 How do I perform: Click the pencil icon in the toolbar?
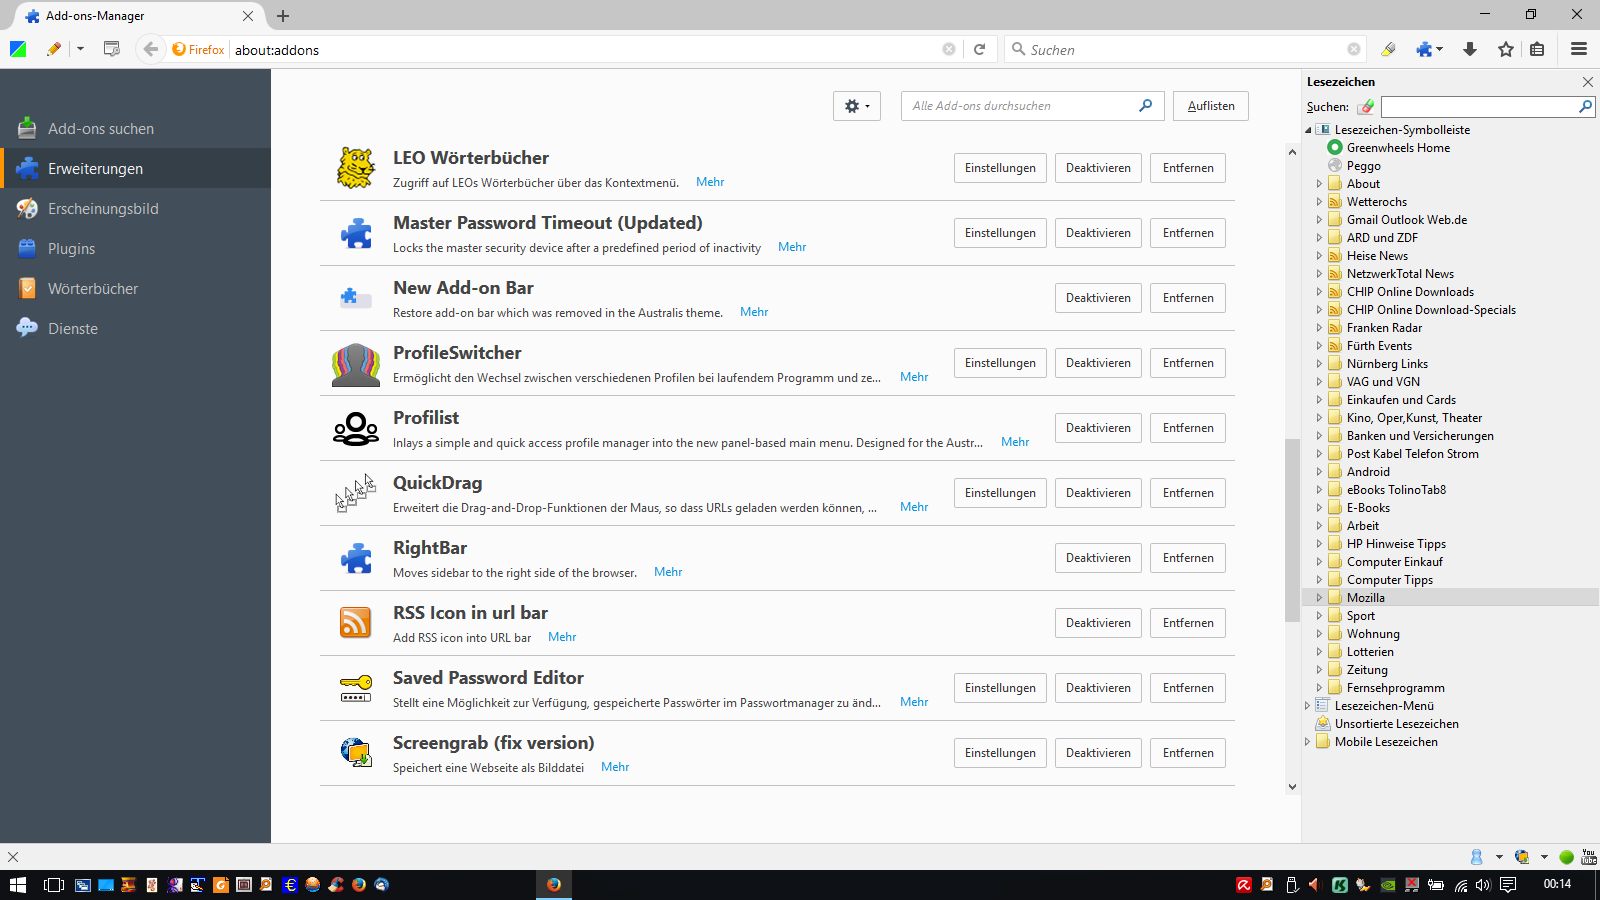click(54, 49)
